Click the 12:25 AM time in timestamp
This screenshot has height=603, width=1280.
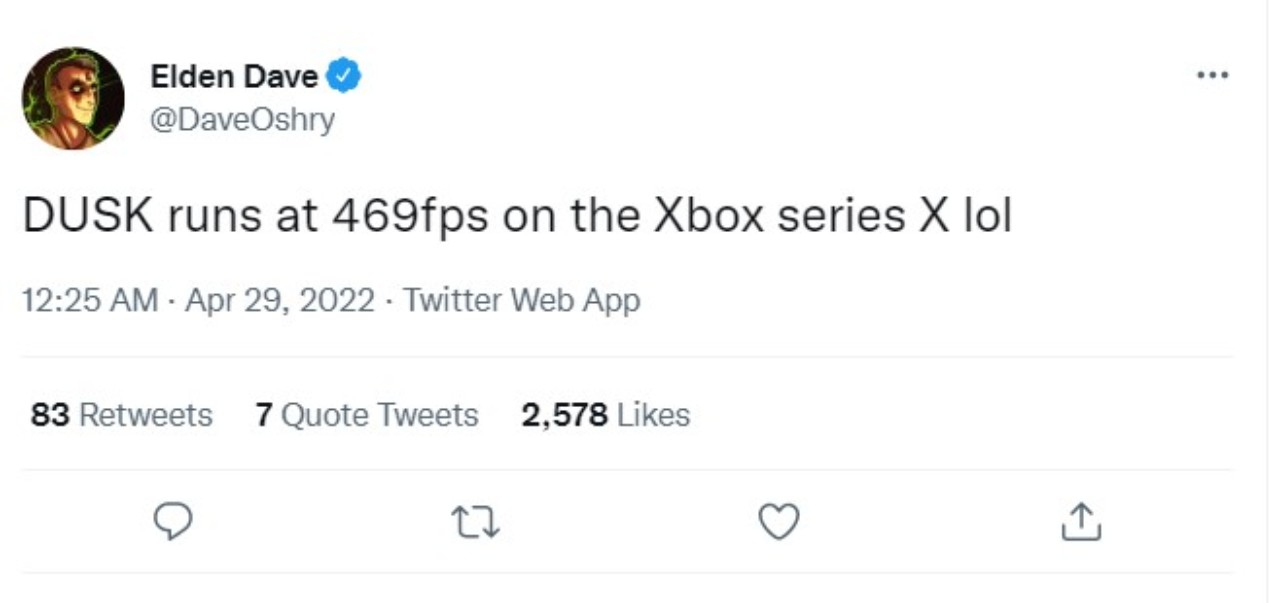(x=90, y=300)
